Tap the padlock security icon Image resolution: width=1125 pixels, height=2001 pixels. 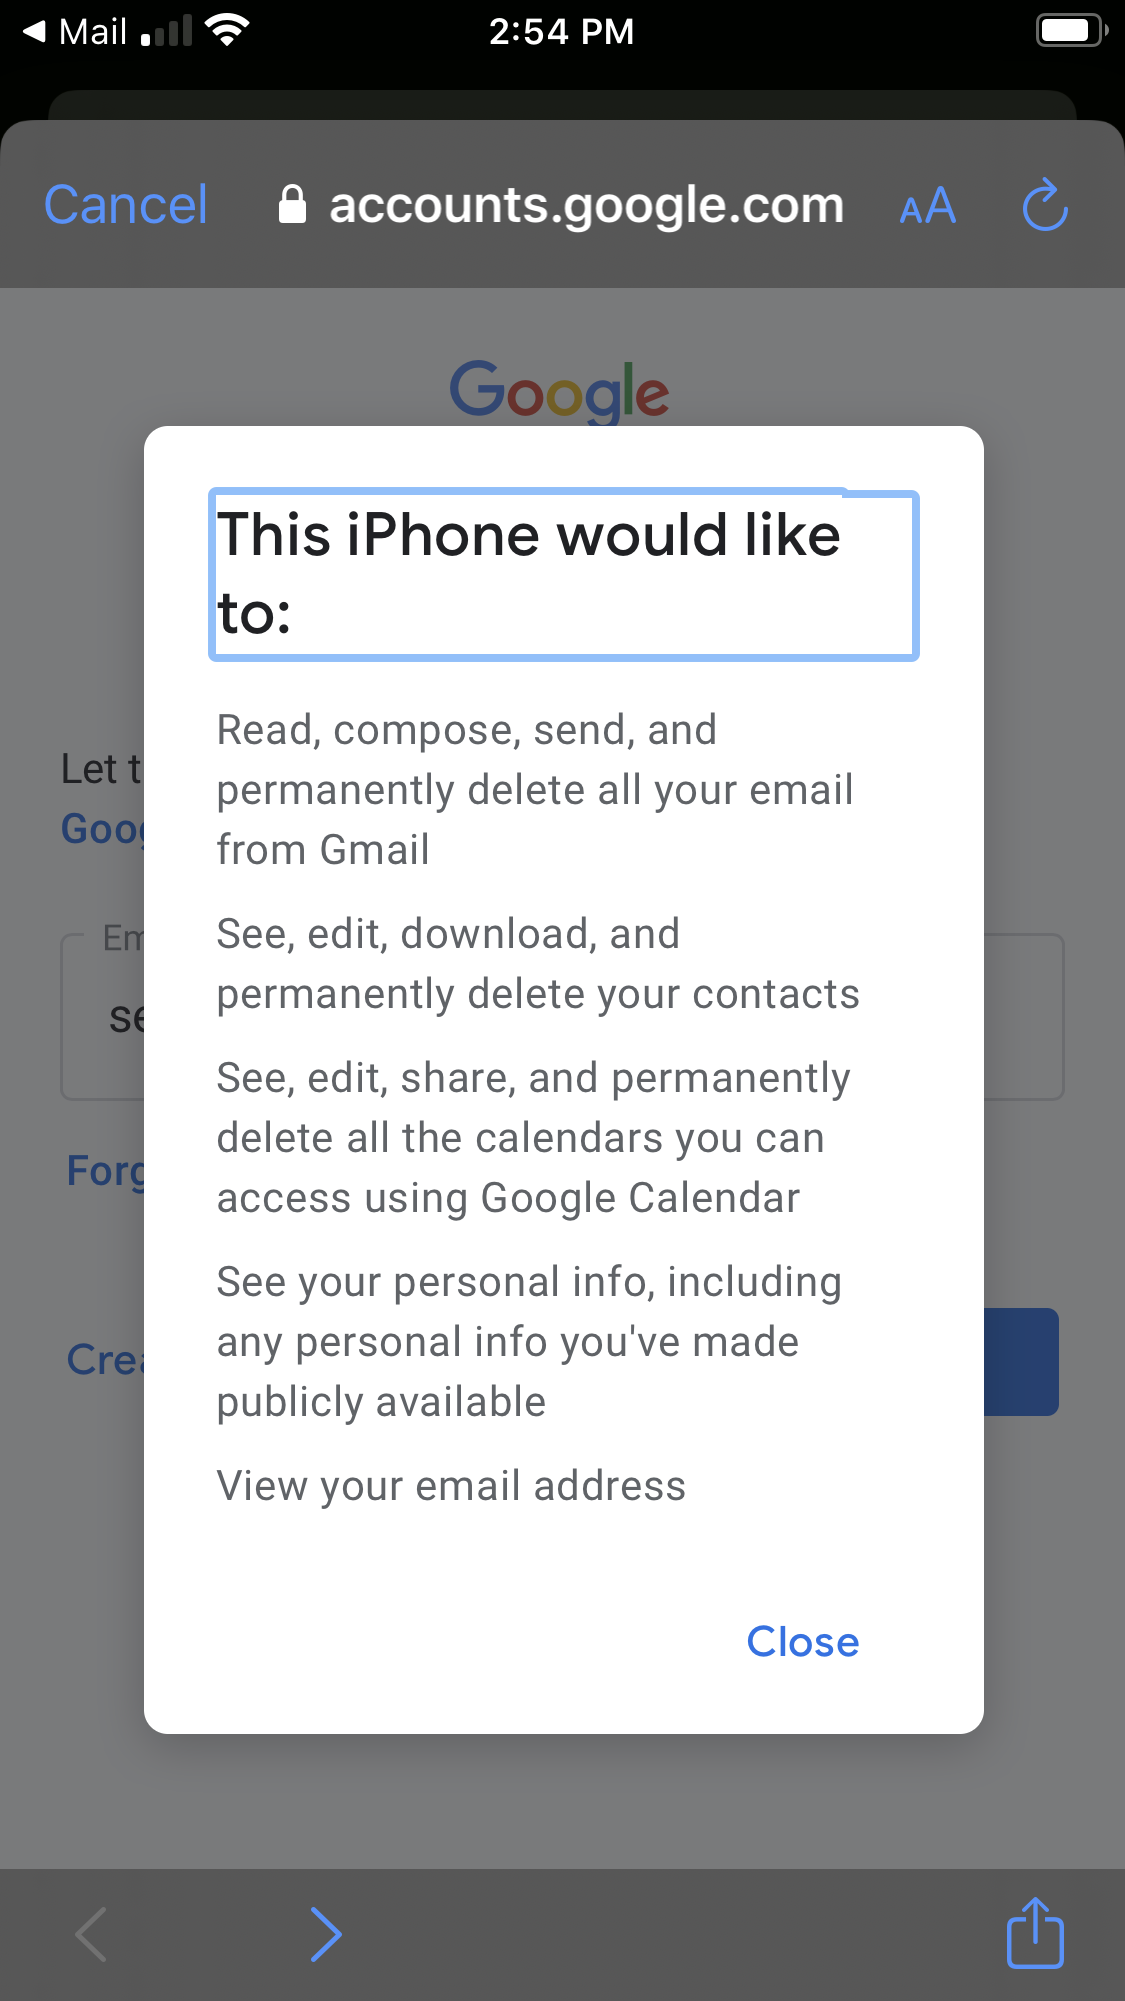tap(292, 204)
